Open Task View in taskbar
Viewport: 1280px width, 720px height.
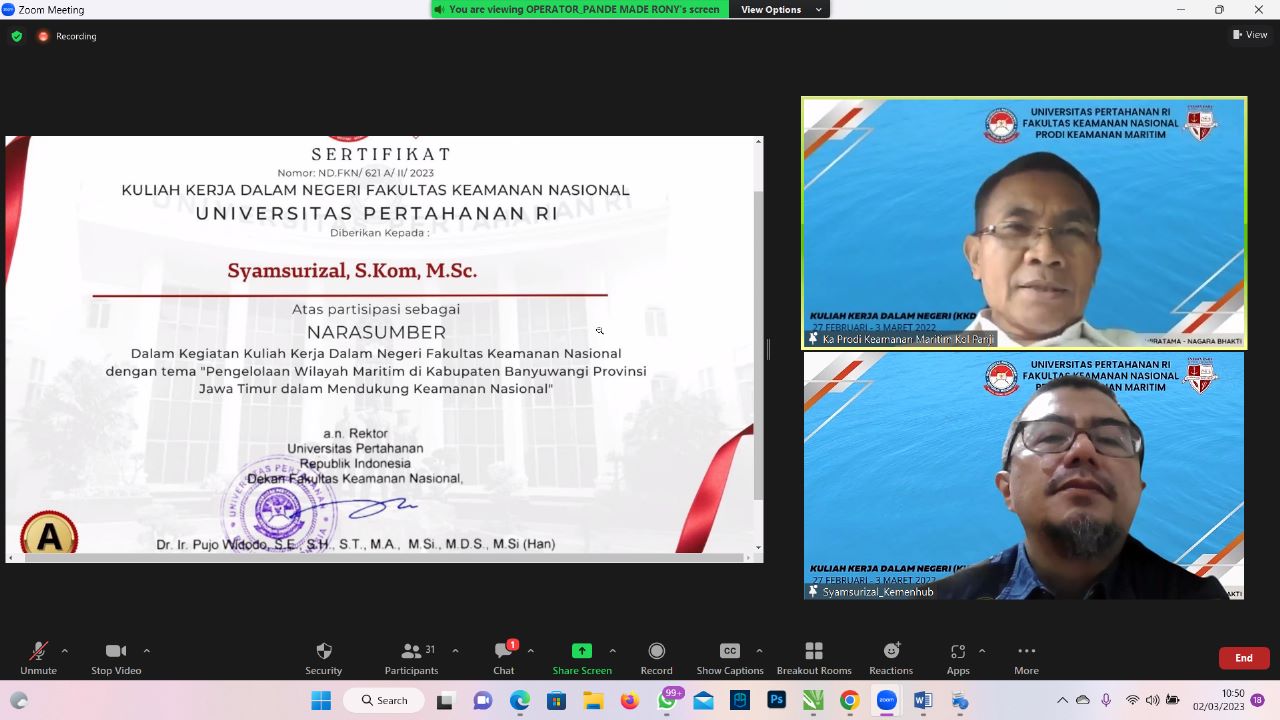[446, 700]
